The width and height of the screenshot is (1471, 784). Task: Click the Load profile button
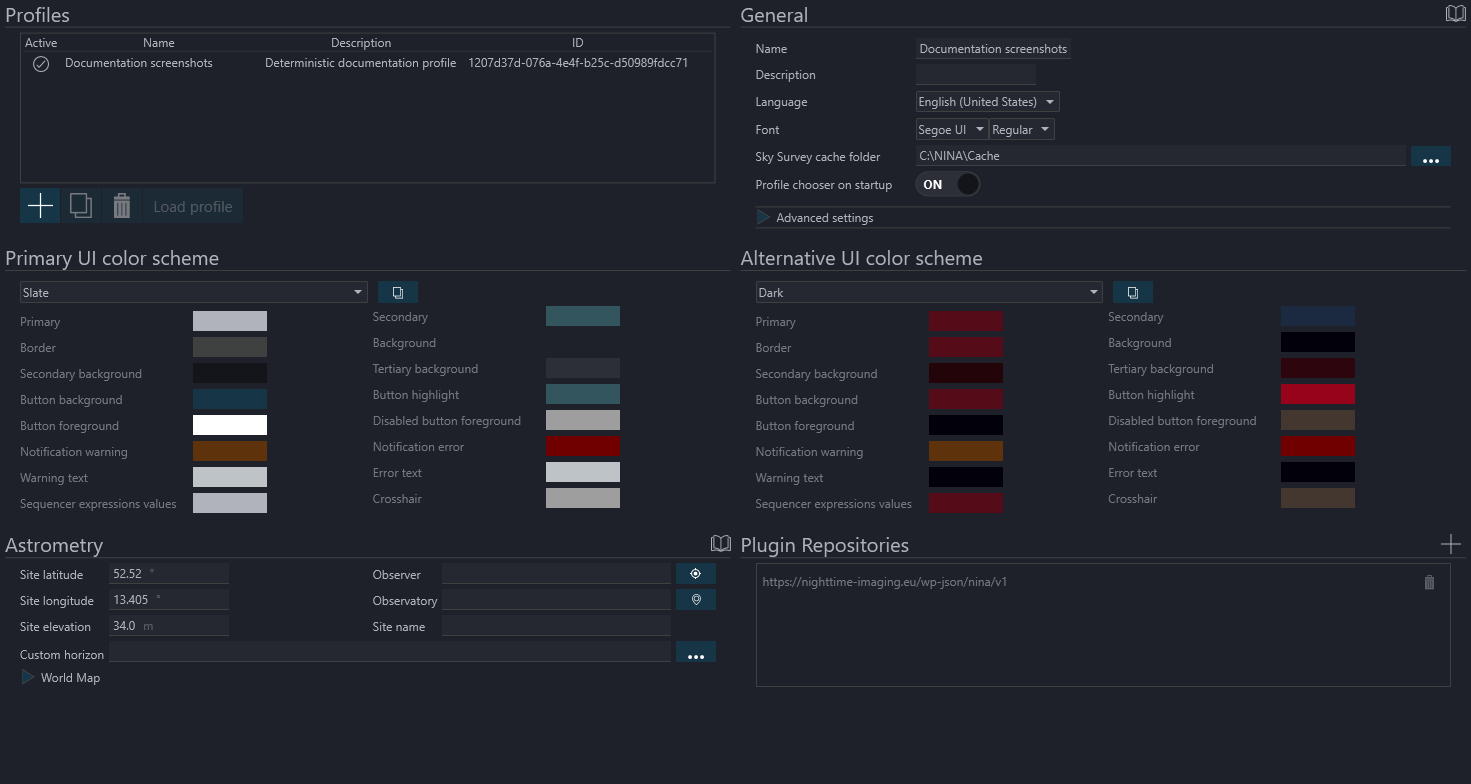pos(193,206)
